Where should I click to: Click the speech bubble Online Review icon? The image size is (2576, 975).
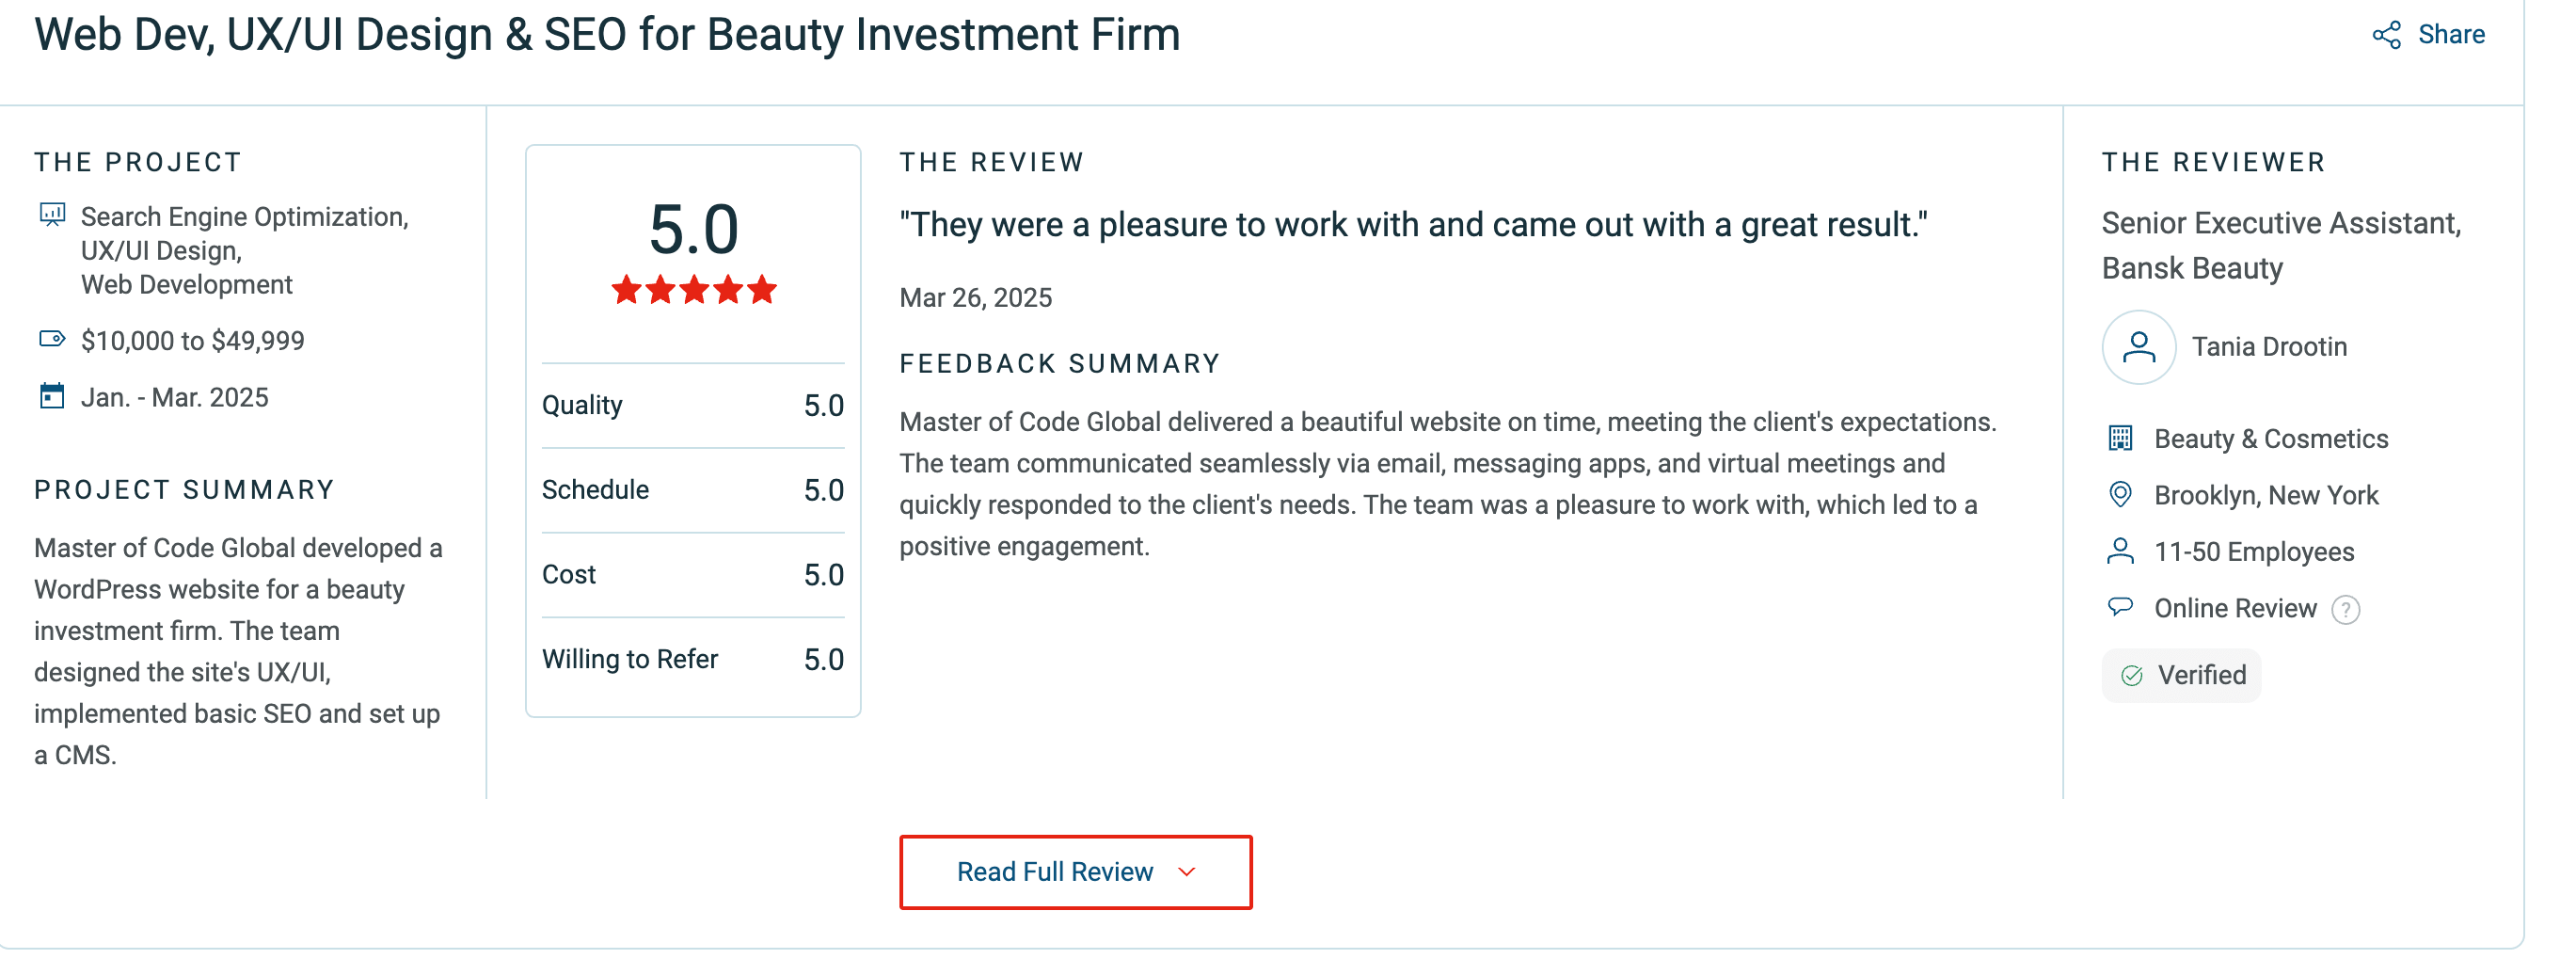pos(2120,607)
